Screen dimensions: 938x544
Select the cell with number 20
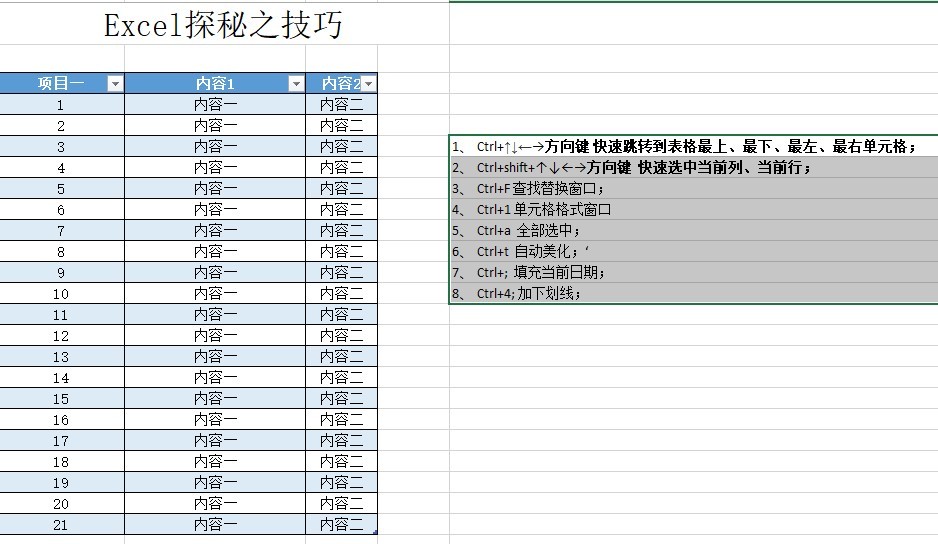61,503
